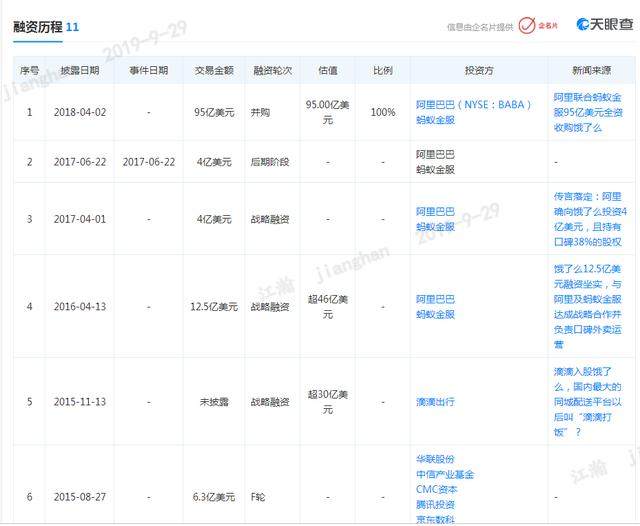The image size is (640, 526).
Task: Open 蚂蚁金服 investor link in row 3
Action: coord(435,226)
